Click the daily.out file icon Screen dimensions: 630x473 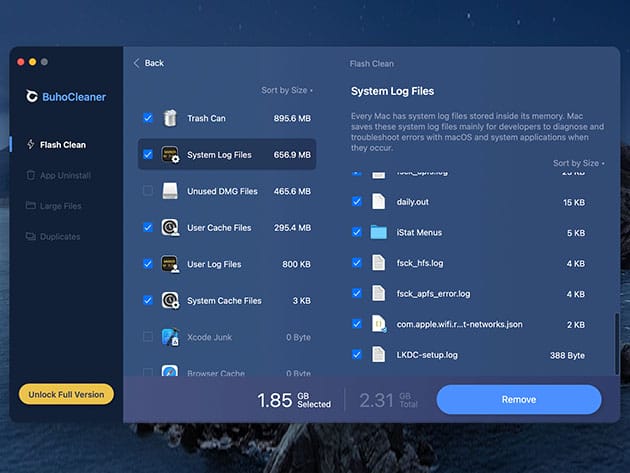[378, 202]
